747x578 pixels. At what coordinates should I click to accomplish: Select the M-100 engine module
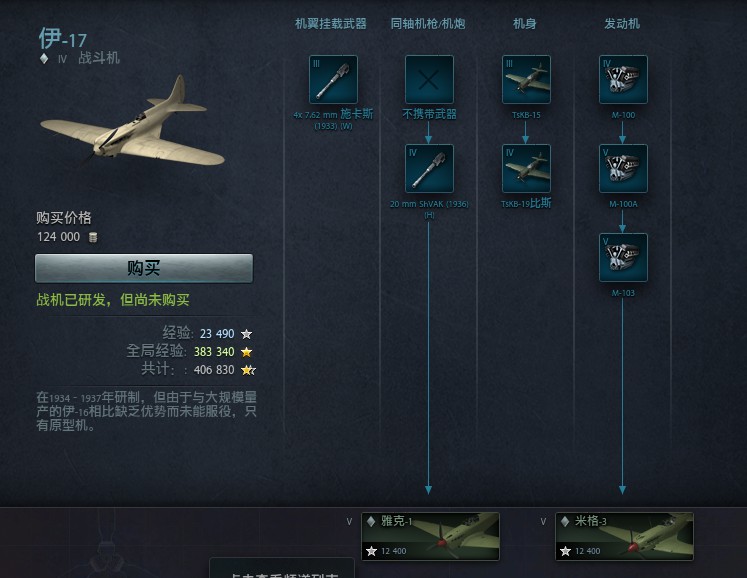623,79
